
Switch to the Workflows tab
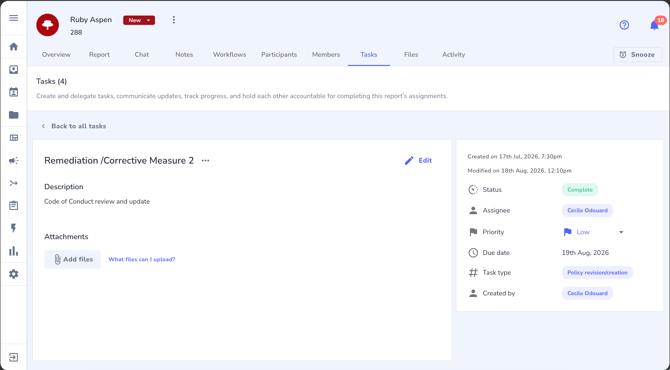[x=229, y=55]
